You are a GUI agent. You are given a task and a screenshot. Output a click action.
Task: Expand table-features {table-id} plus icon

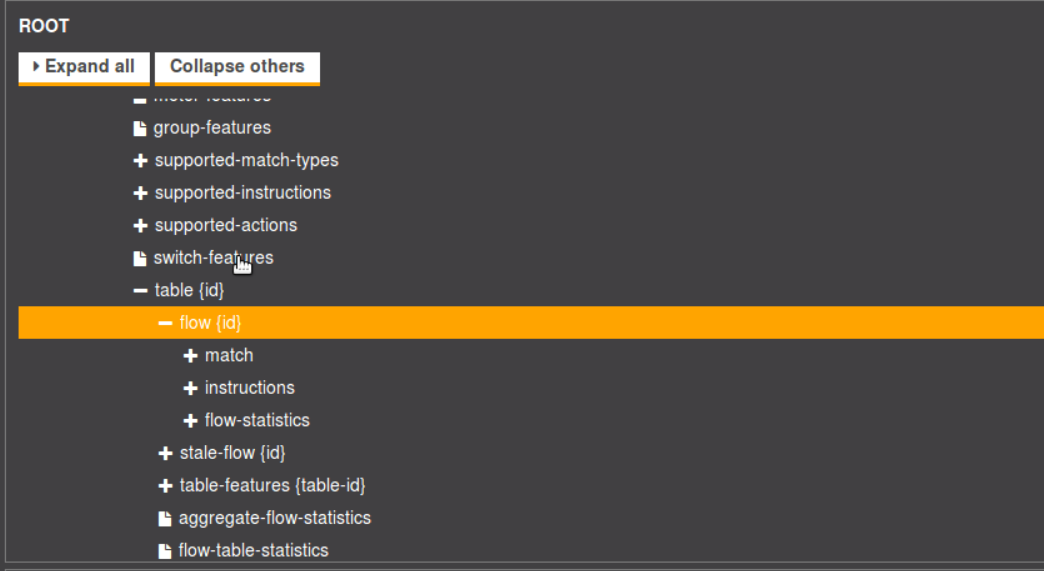(x=165, y=486)
